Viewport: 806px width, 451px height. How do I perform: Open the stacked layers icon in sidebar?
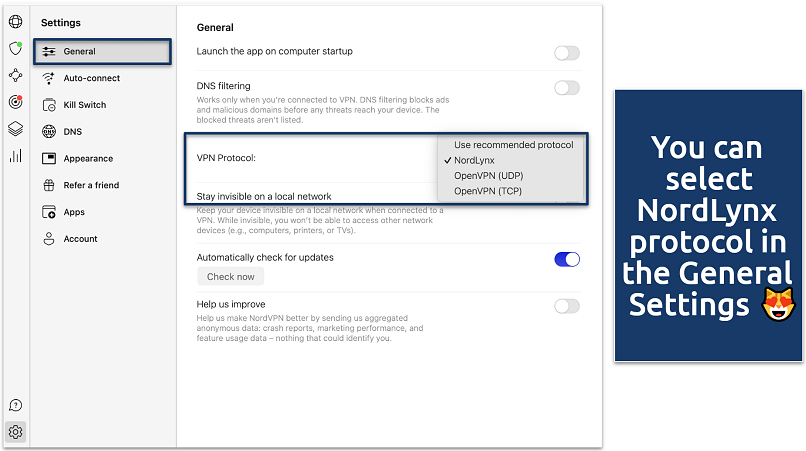click(x=15, y=129)
